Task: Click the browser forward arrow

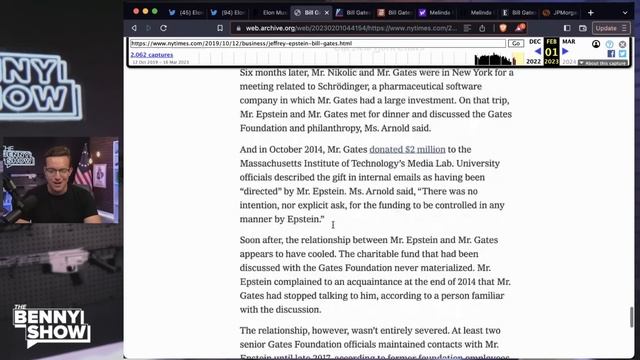Action: tap(149, 28)
